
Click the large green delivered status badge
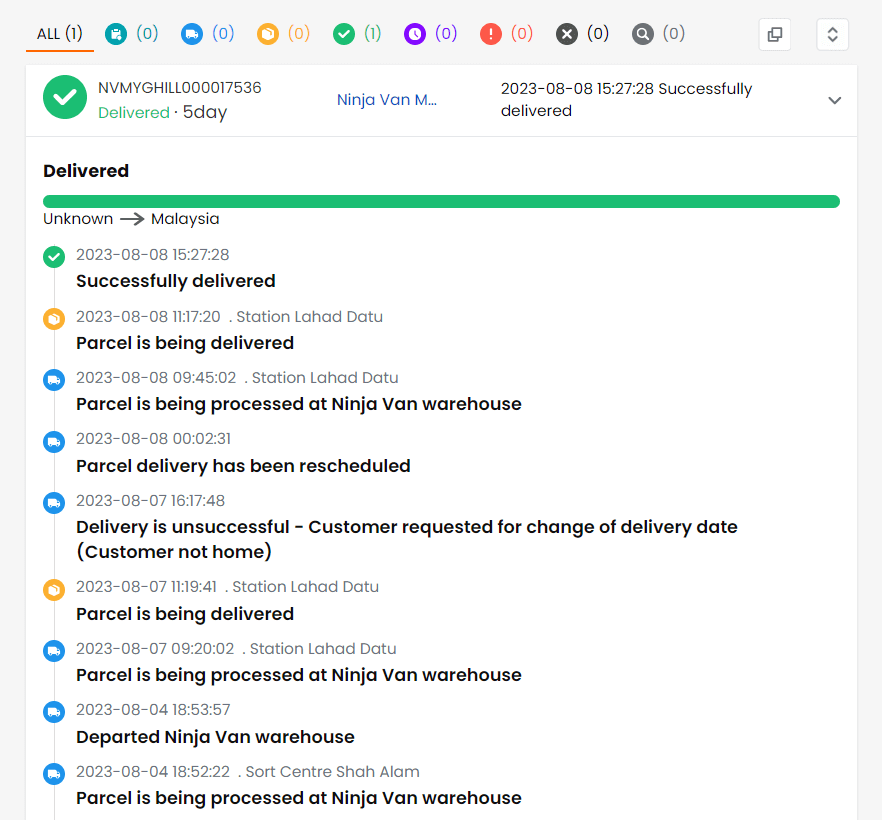[65, 98]
